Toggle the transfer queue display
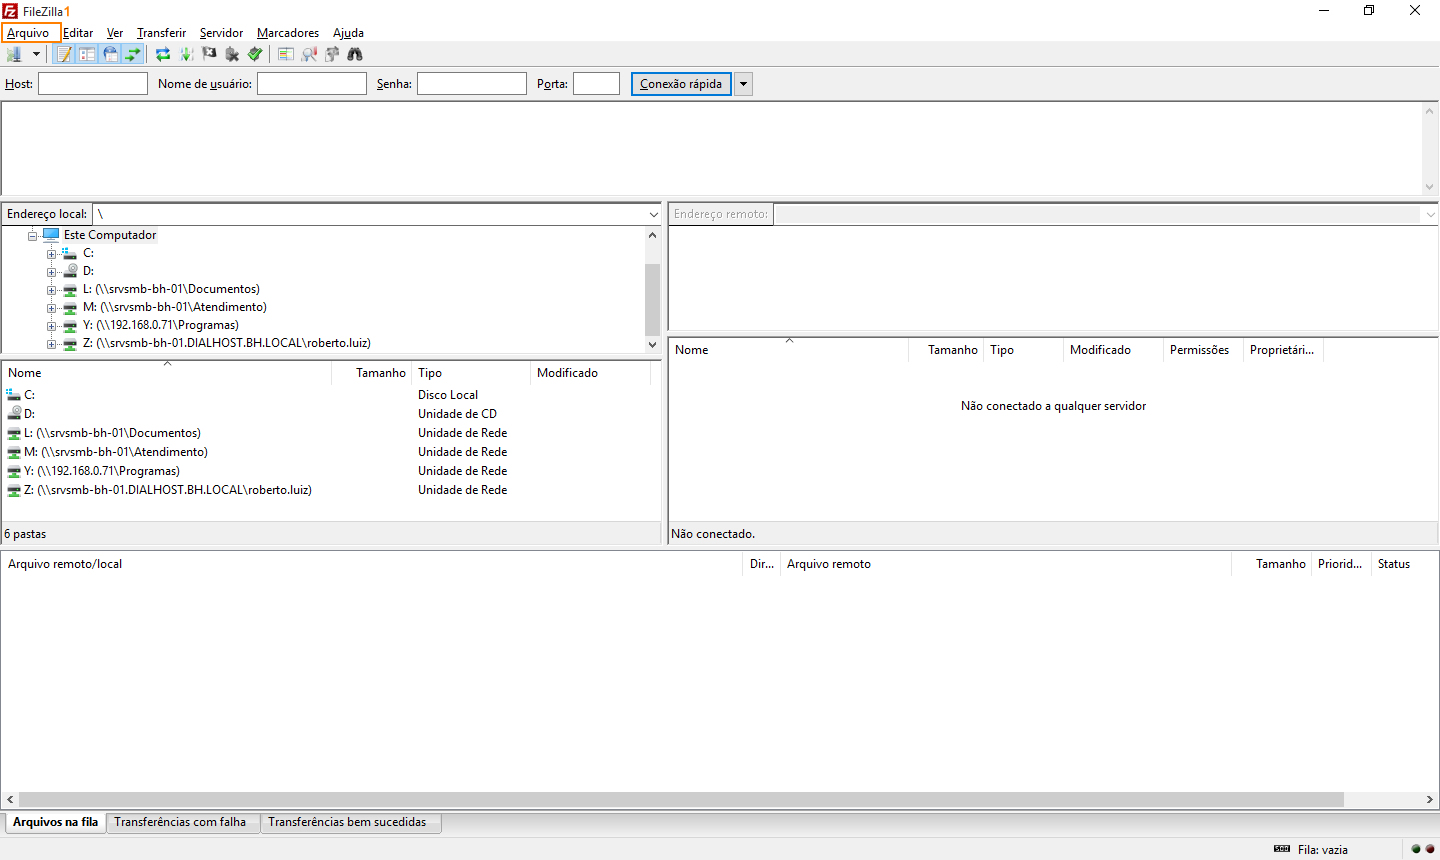This screenshot has width=1440, height=860. (133, 54)
